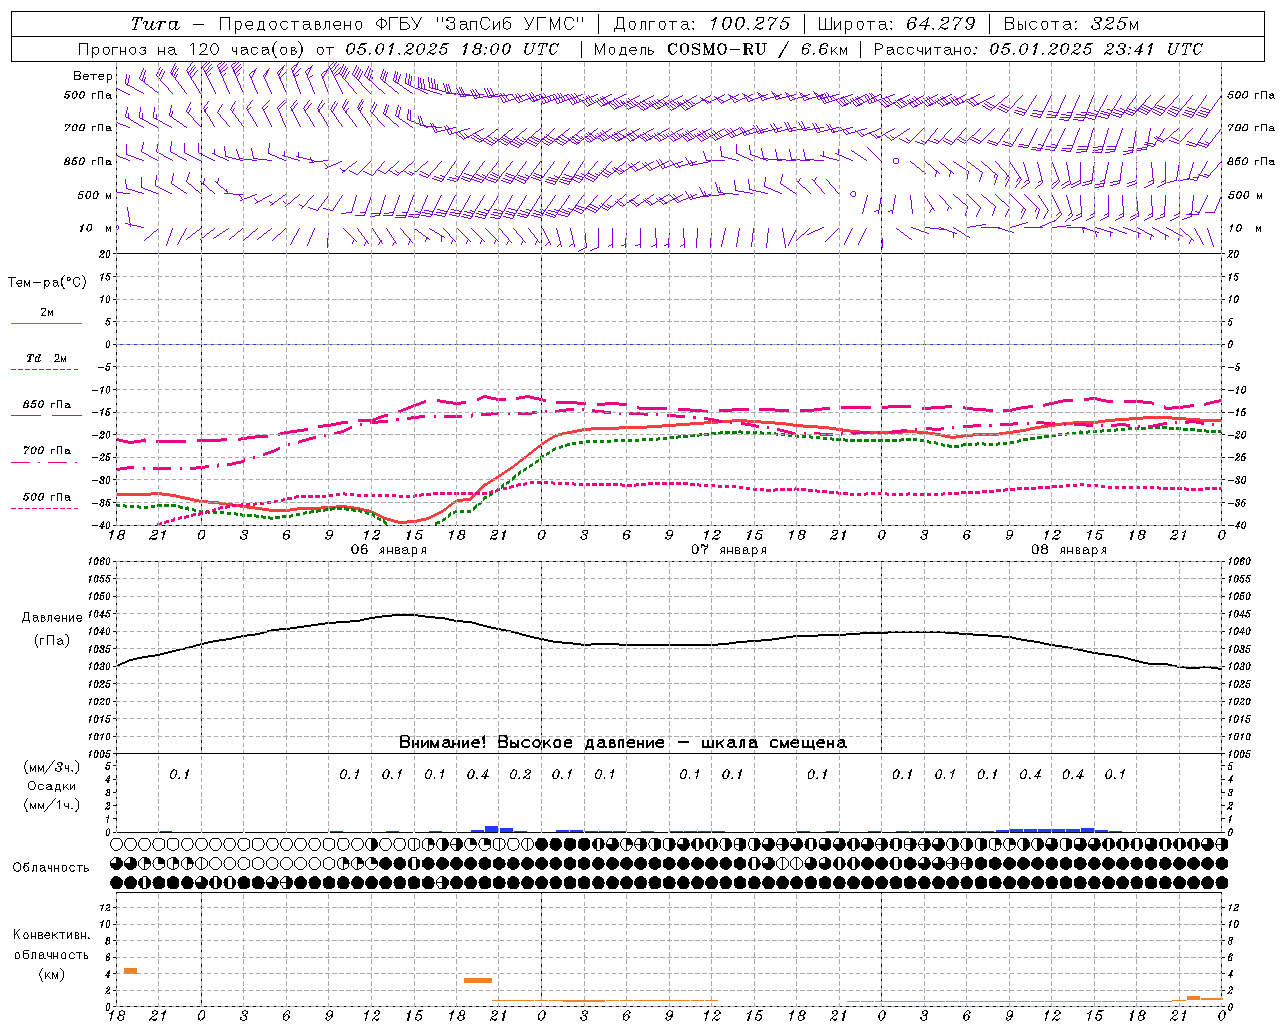
Task: Click the calm-wind circle at 850 гПа level
Action: click(x=896, y=160)
